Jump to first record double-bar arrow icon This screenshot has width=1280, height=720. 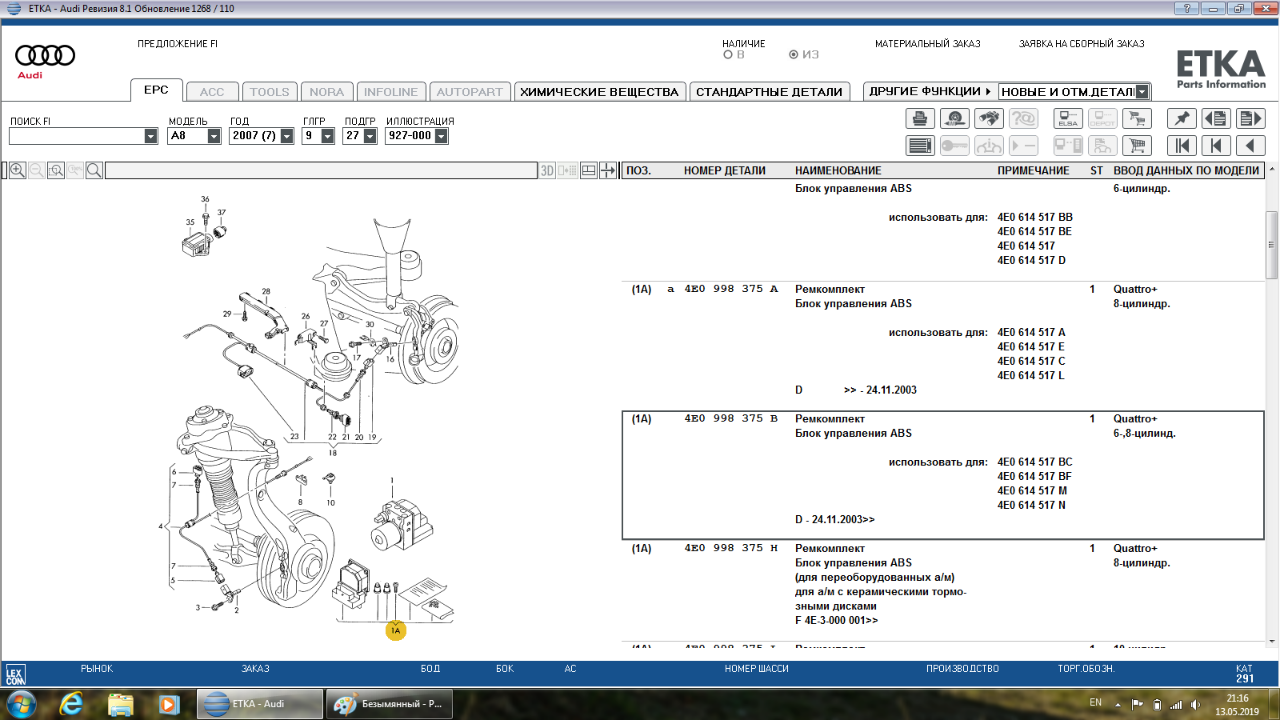[1182, 146]
